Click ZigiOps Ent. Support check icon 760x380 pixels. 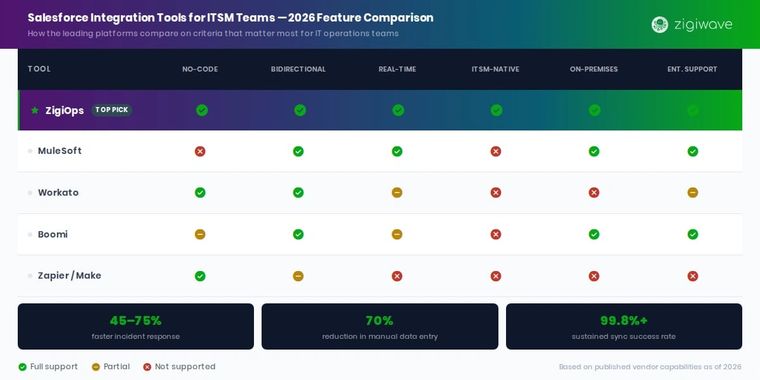point(693,111)
